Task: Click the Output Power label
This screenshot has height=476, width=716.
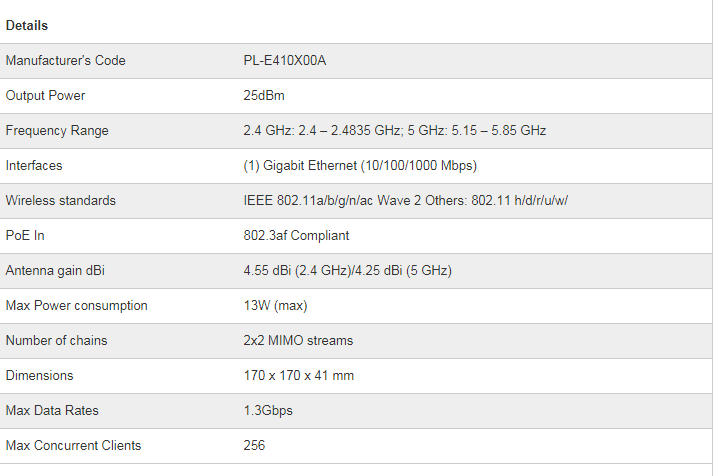Action: [46, 96]
